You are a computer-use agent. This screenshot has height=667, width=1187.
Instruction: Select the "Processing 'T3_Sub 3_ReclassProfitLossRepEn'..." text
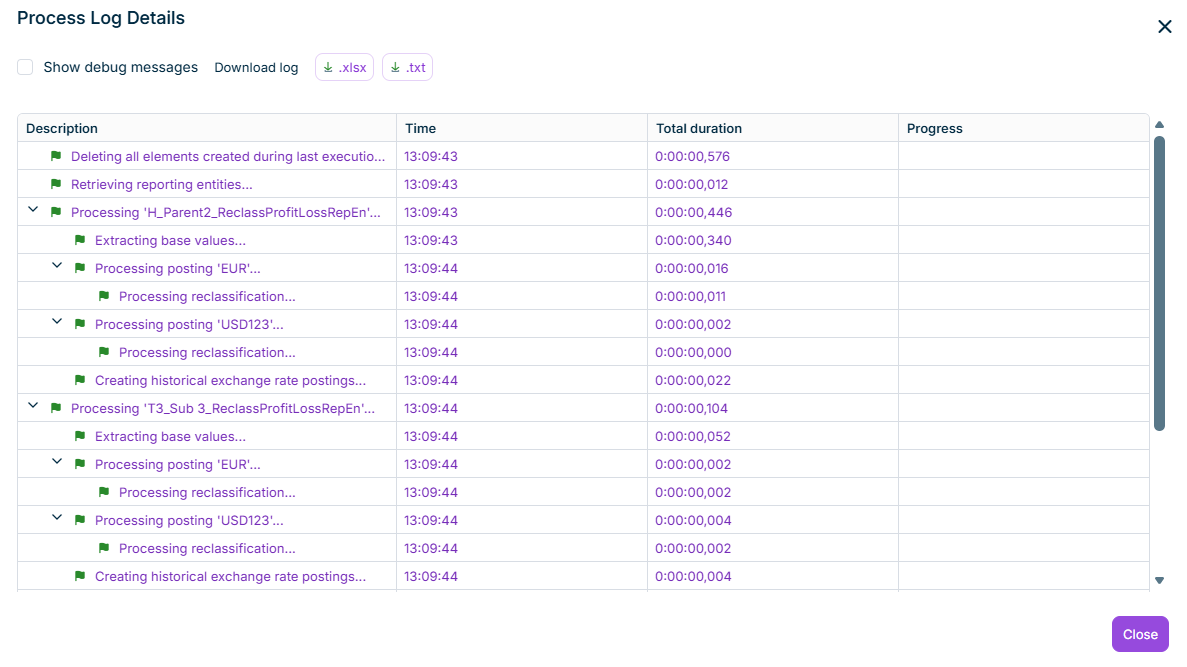click(x=223, y=409)
